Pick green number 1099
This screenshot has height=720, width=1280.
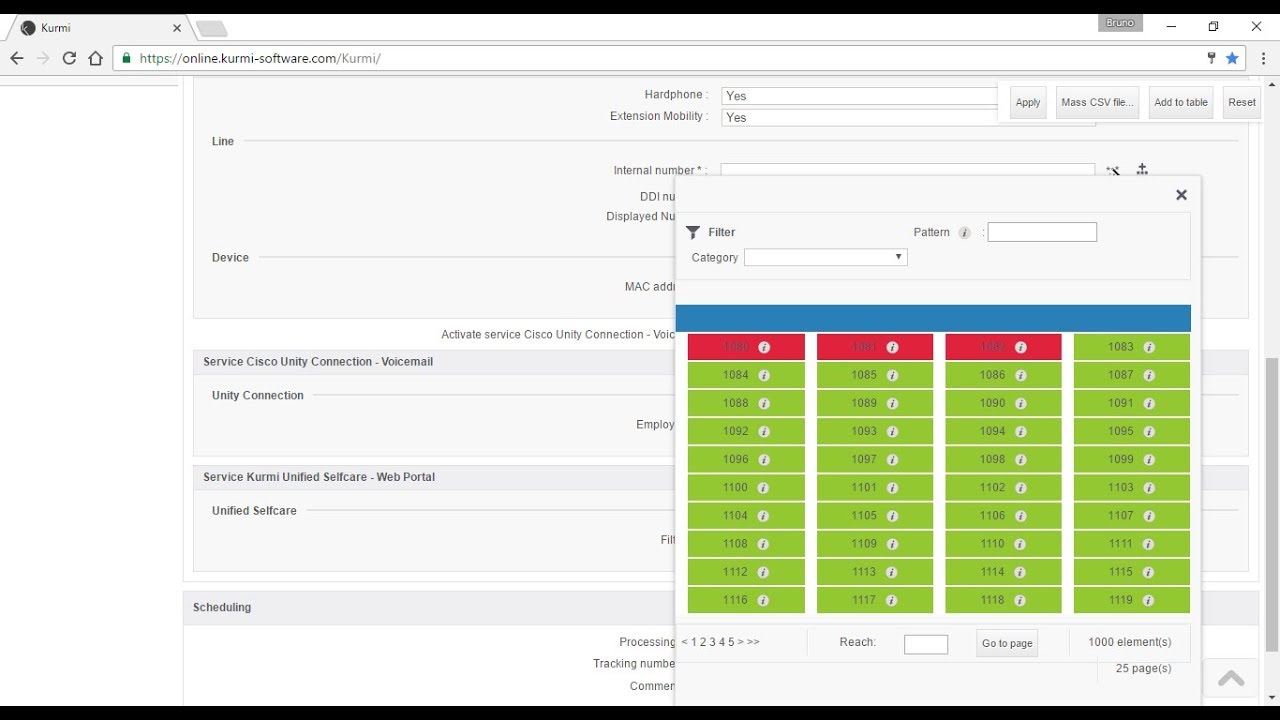coord(1132,460)
